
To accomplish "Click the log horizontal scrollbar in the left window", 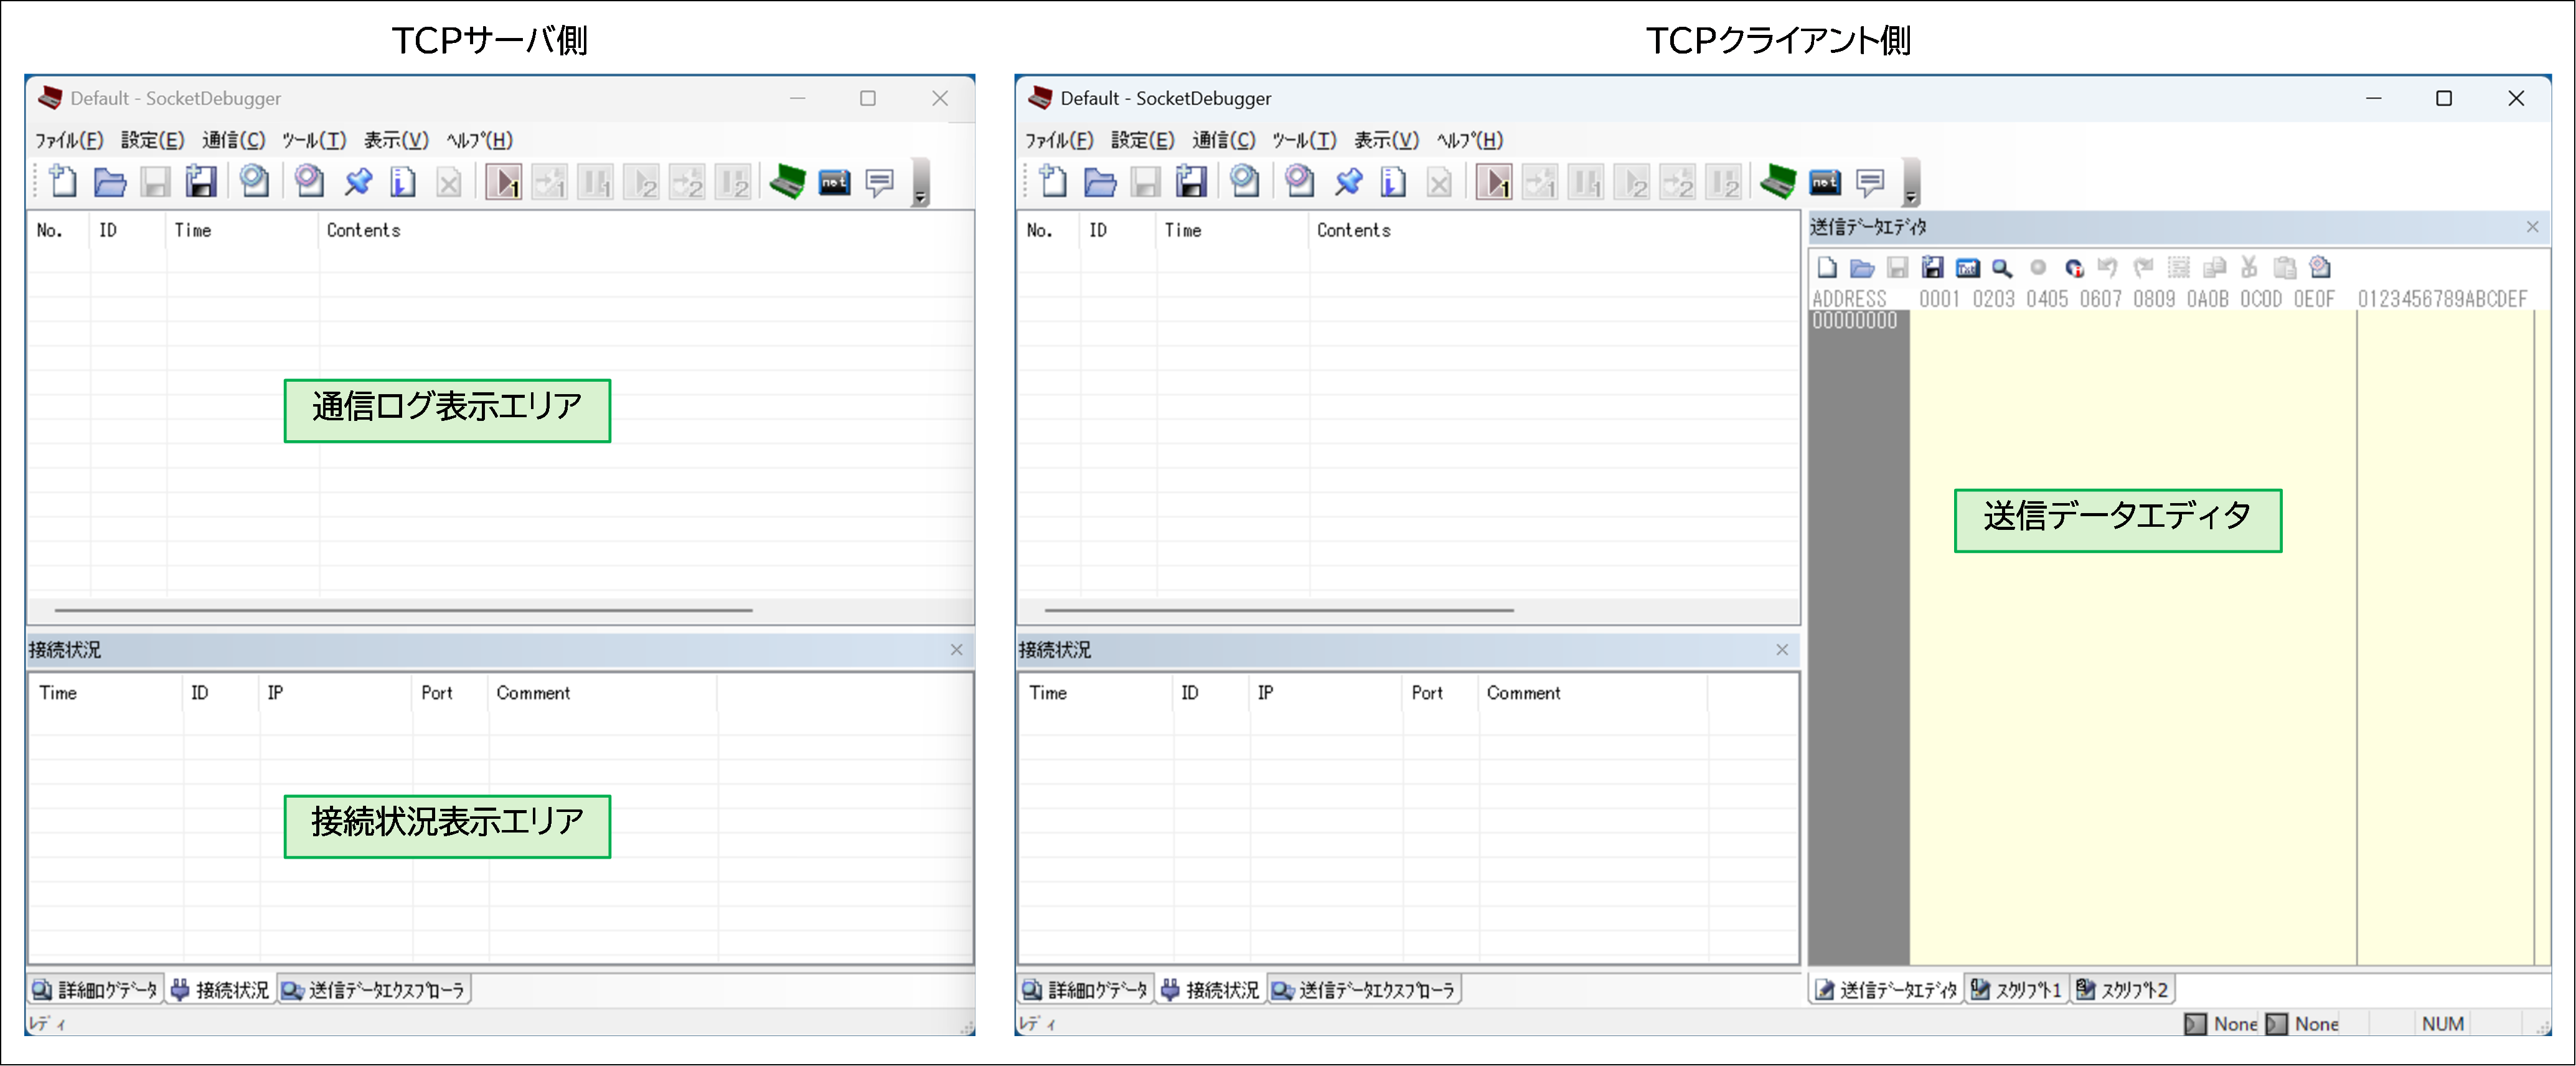I will pyautogui.click(x=403, y=609).
